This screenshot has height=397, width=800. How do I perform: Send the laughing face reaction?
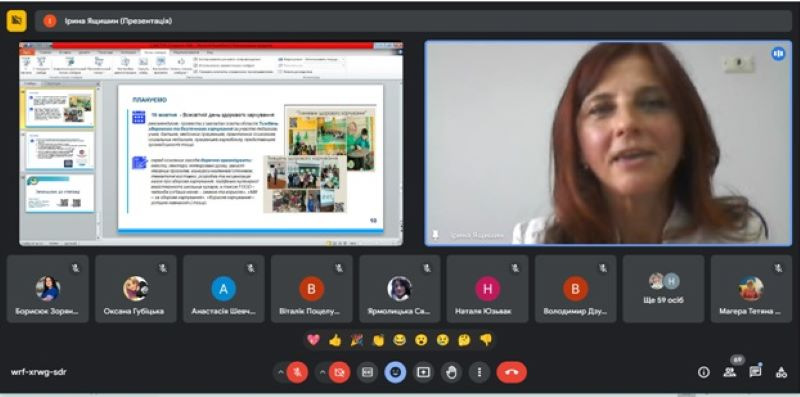click(399, 340)
